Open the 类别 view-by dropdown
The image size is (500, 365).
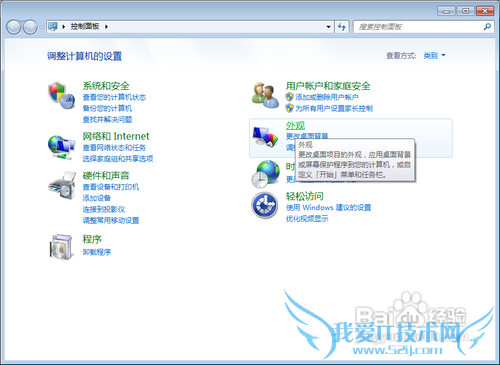[x=434, y=55]
